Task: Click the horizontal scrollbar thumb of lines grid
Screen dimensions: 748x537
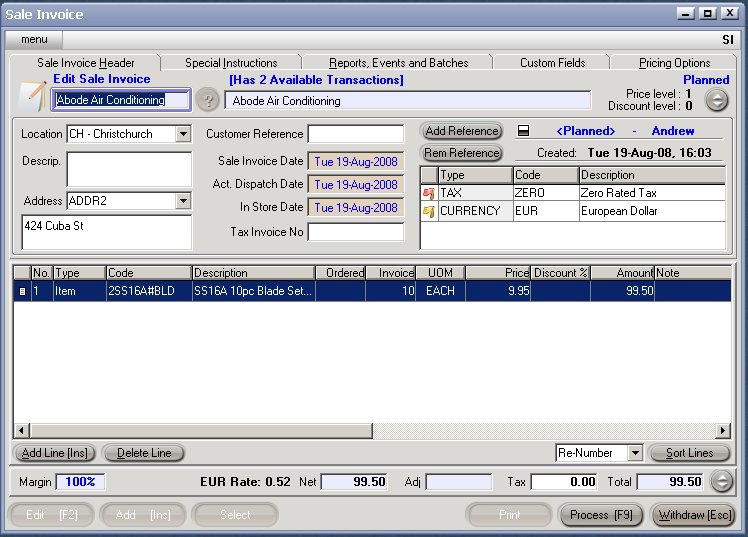Action: (201, 431)
